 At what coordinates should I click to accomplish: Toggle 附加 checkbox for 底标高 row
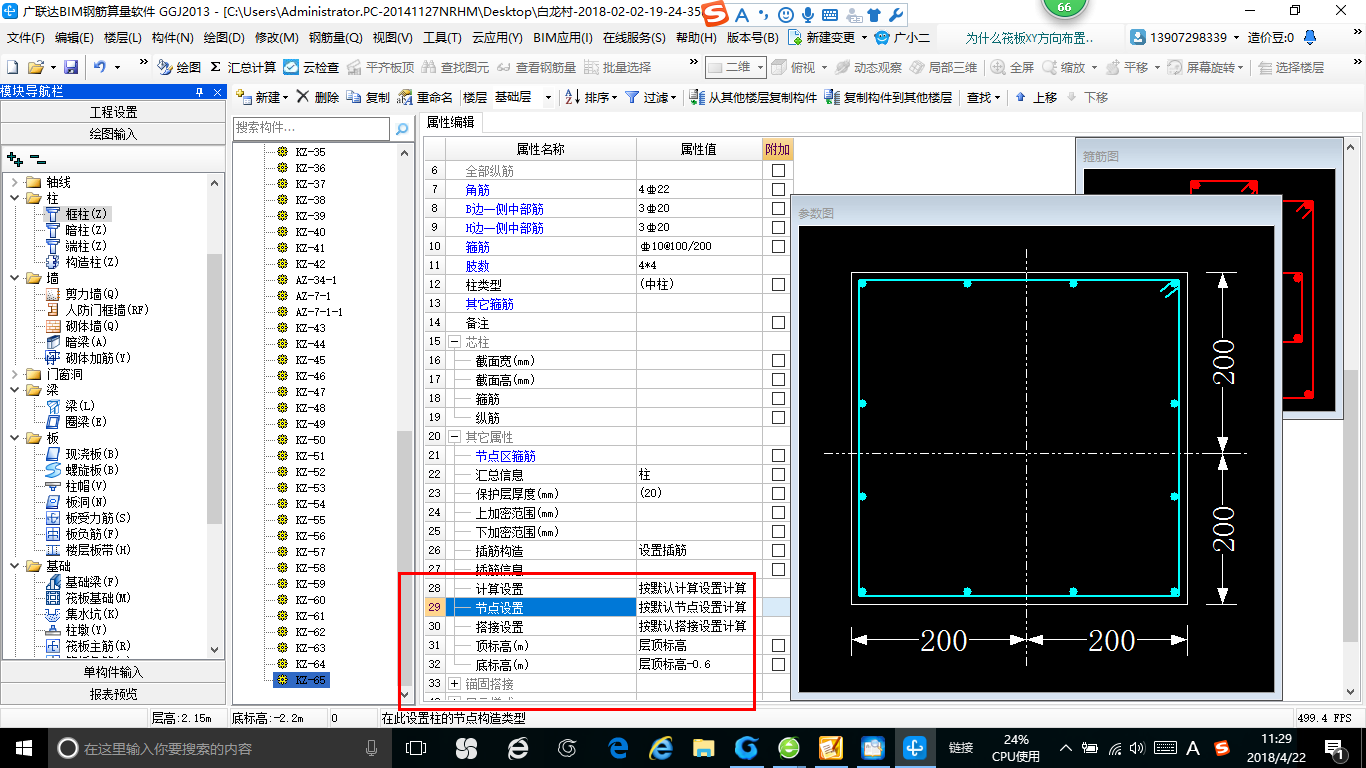778,664
